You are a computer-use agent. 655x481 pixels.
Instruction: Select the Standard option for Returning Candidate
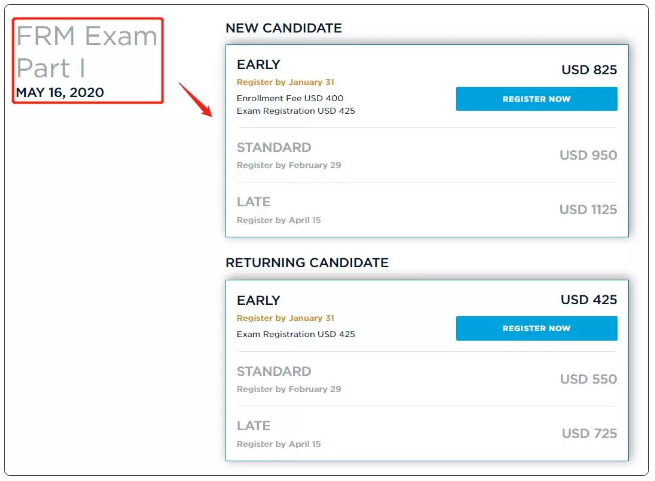pyautogui.click(x=274, y=372)
